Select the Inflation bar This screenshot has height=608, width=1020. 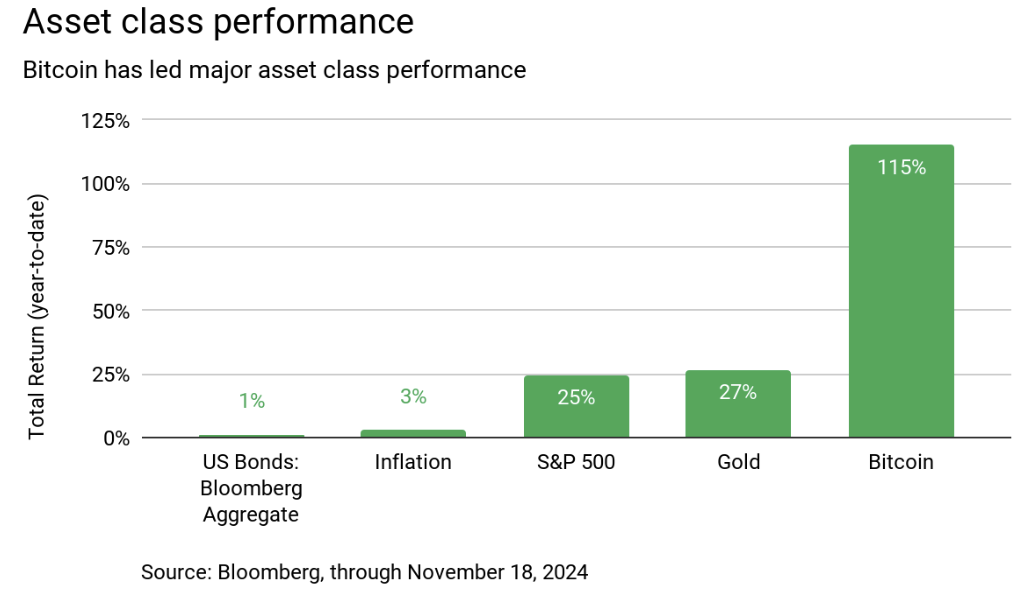click(413, 433)
